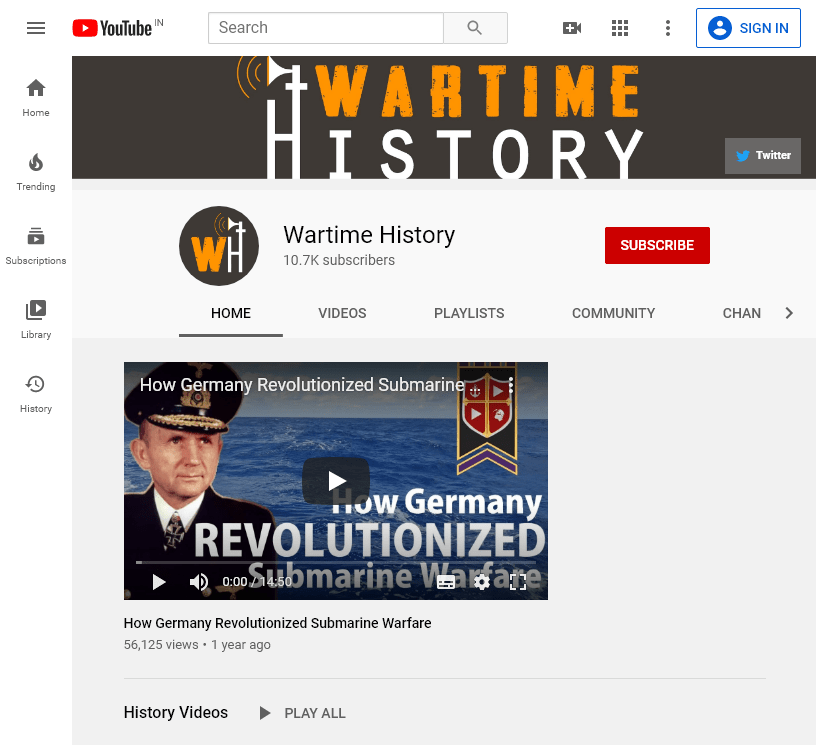Open the YouTube apps grid

[x=620, y=28]
